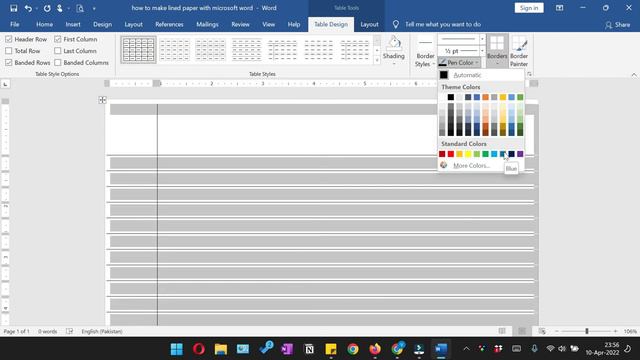
Task: Show hidden icons in system tray
Action: pyautogui.click(x=466, y=349)
